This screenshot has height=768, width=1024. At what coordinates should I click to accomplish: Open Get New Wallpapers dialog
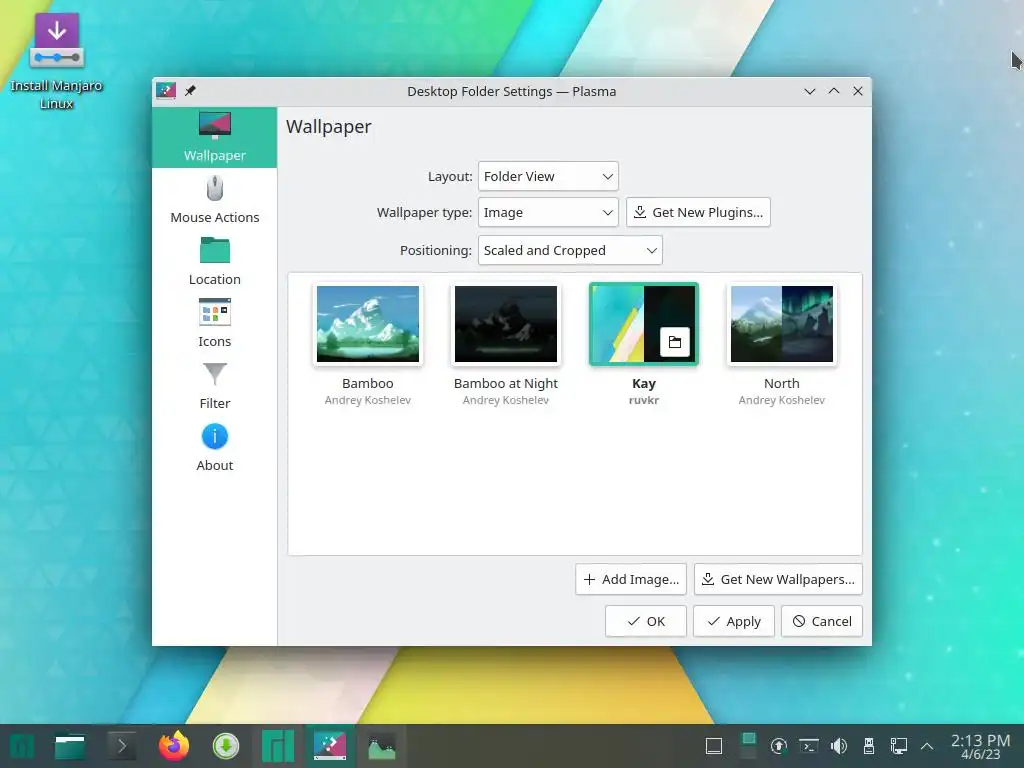point(778,579)
